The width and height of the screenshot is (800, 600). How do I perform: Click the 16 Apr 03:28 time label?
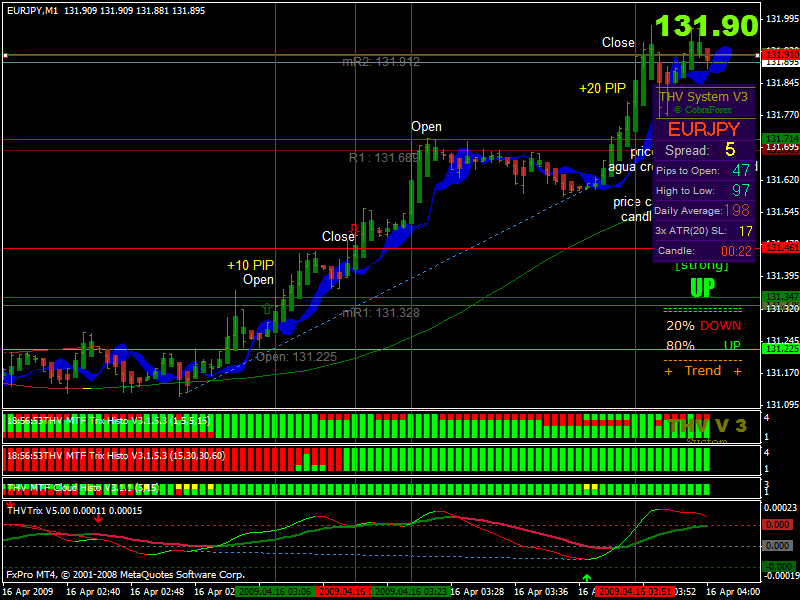(478, 592)
